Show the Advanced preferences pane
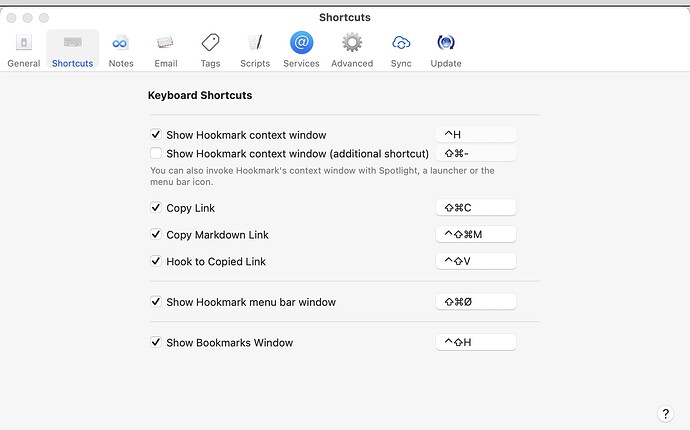 (352, 50)
